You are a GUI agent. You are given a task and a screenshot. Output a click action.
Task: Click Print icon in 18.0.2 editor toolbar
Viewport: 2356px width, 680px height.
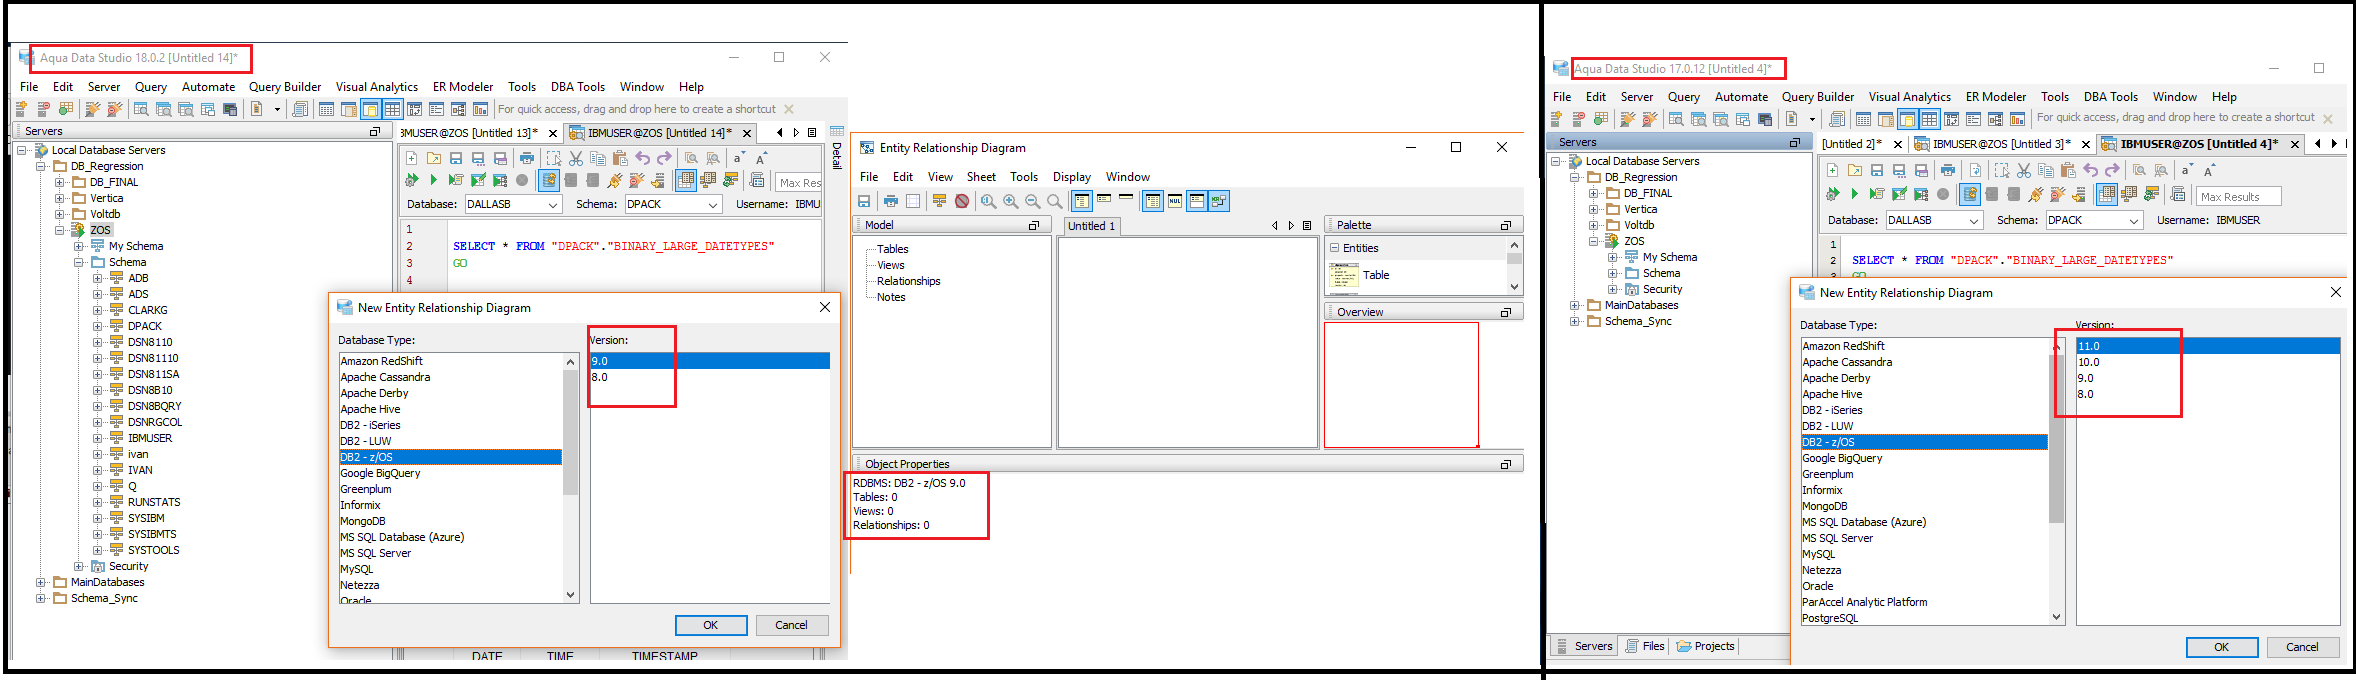(527, 158)
